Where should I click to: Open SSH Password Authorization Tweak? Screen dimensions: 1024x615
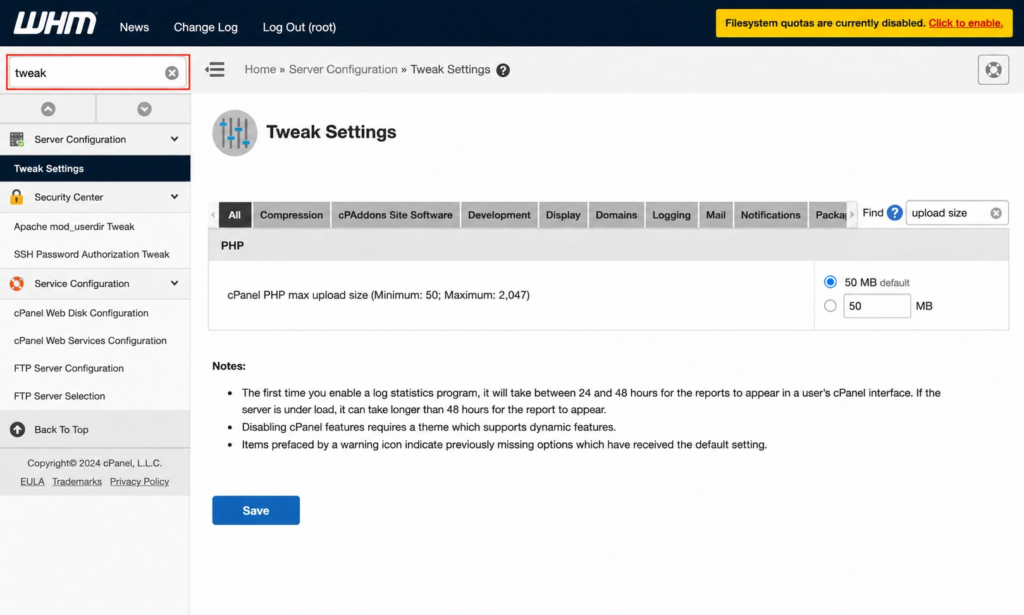point(91,254)
